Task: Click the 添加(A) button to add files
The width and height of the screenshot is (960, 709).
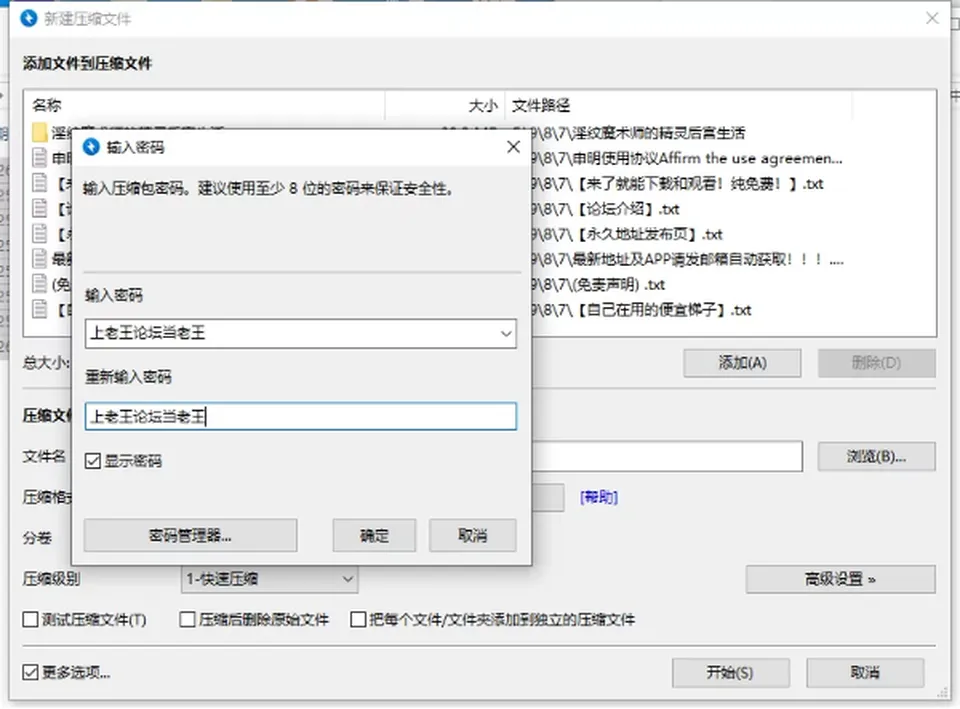Action: (742, 363)
